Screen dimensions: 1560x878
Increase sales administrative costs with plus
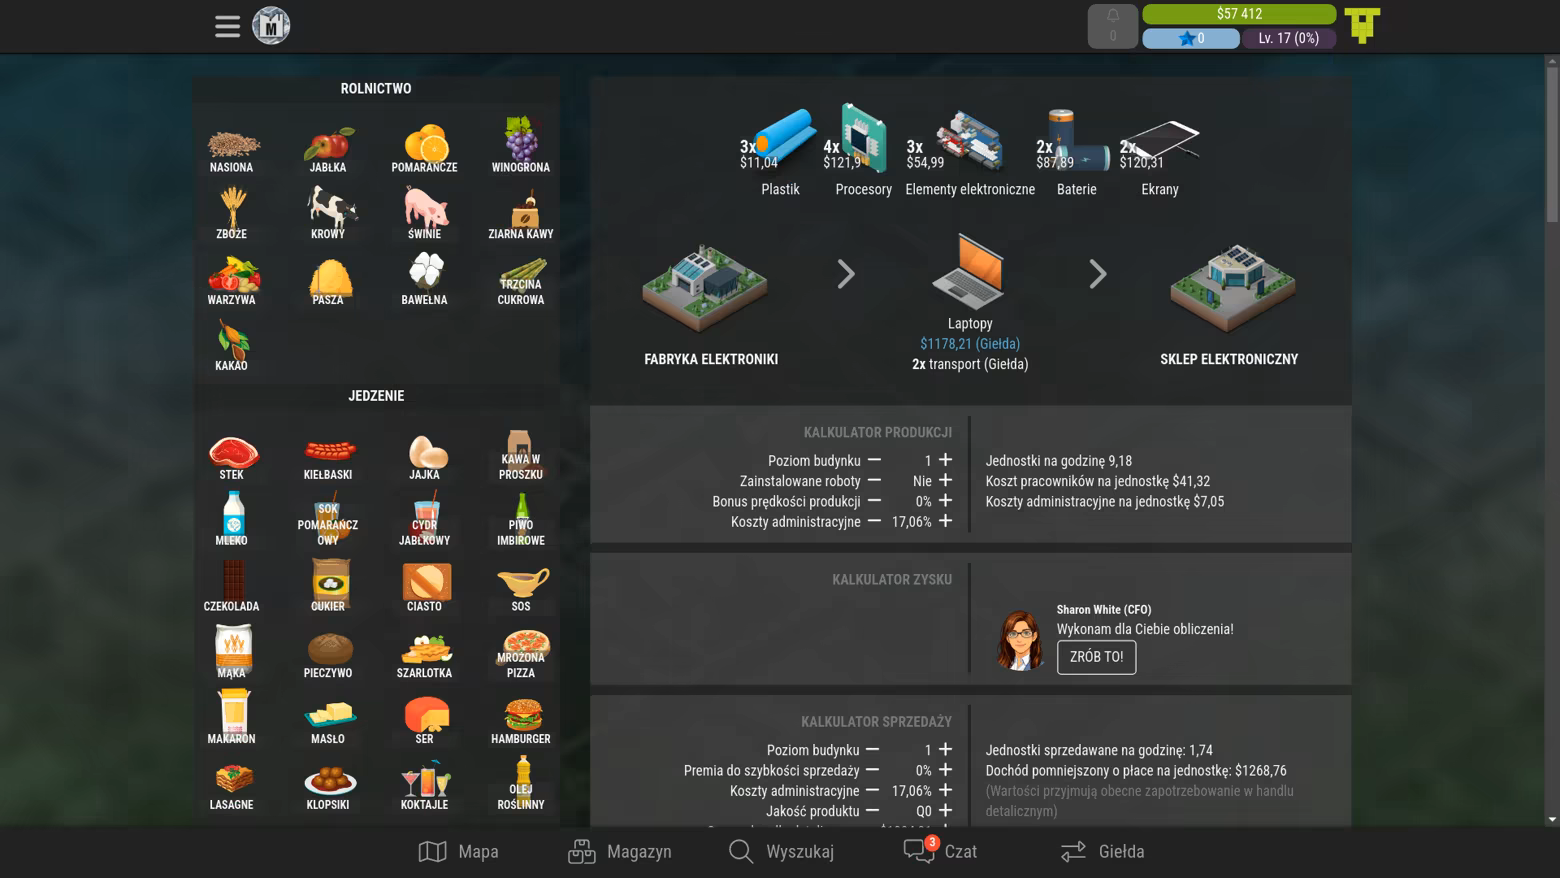tap(945, 790)
